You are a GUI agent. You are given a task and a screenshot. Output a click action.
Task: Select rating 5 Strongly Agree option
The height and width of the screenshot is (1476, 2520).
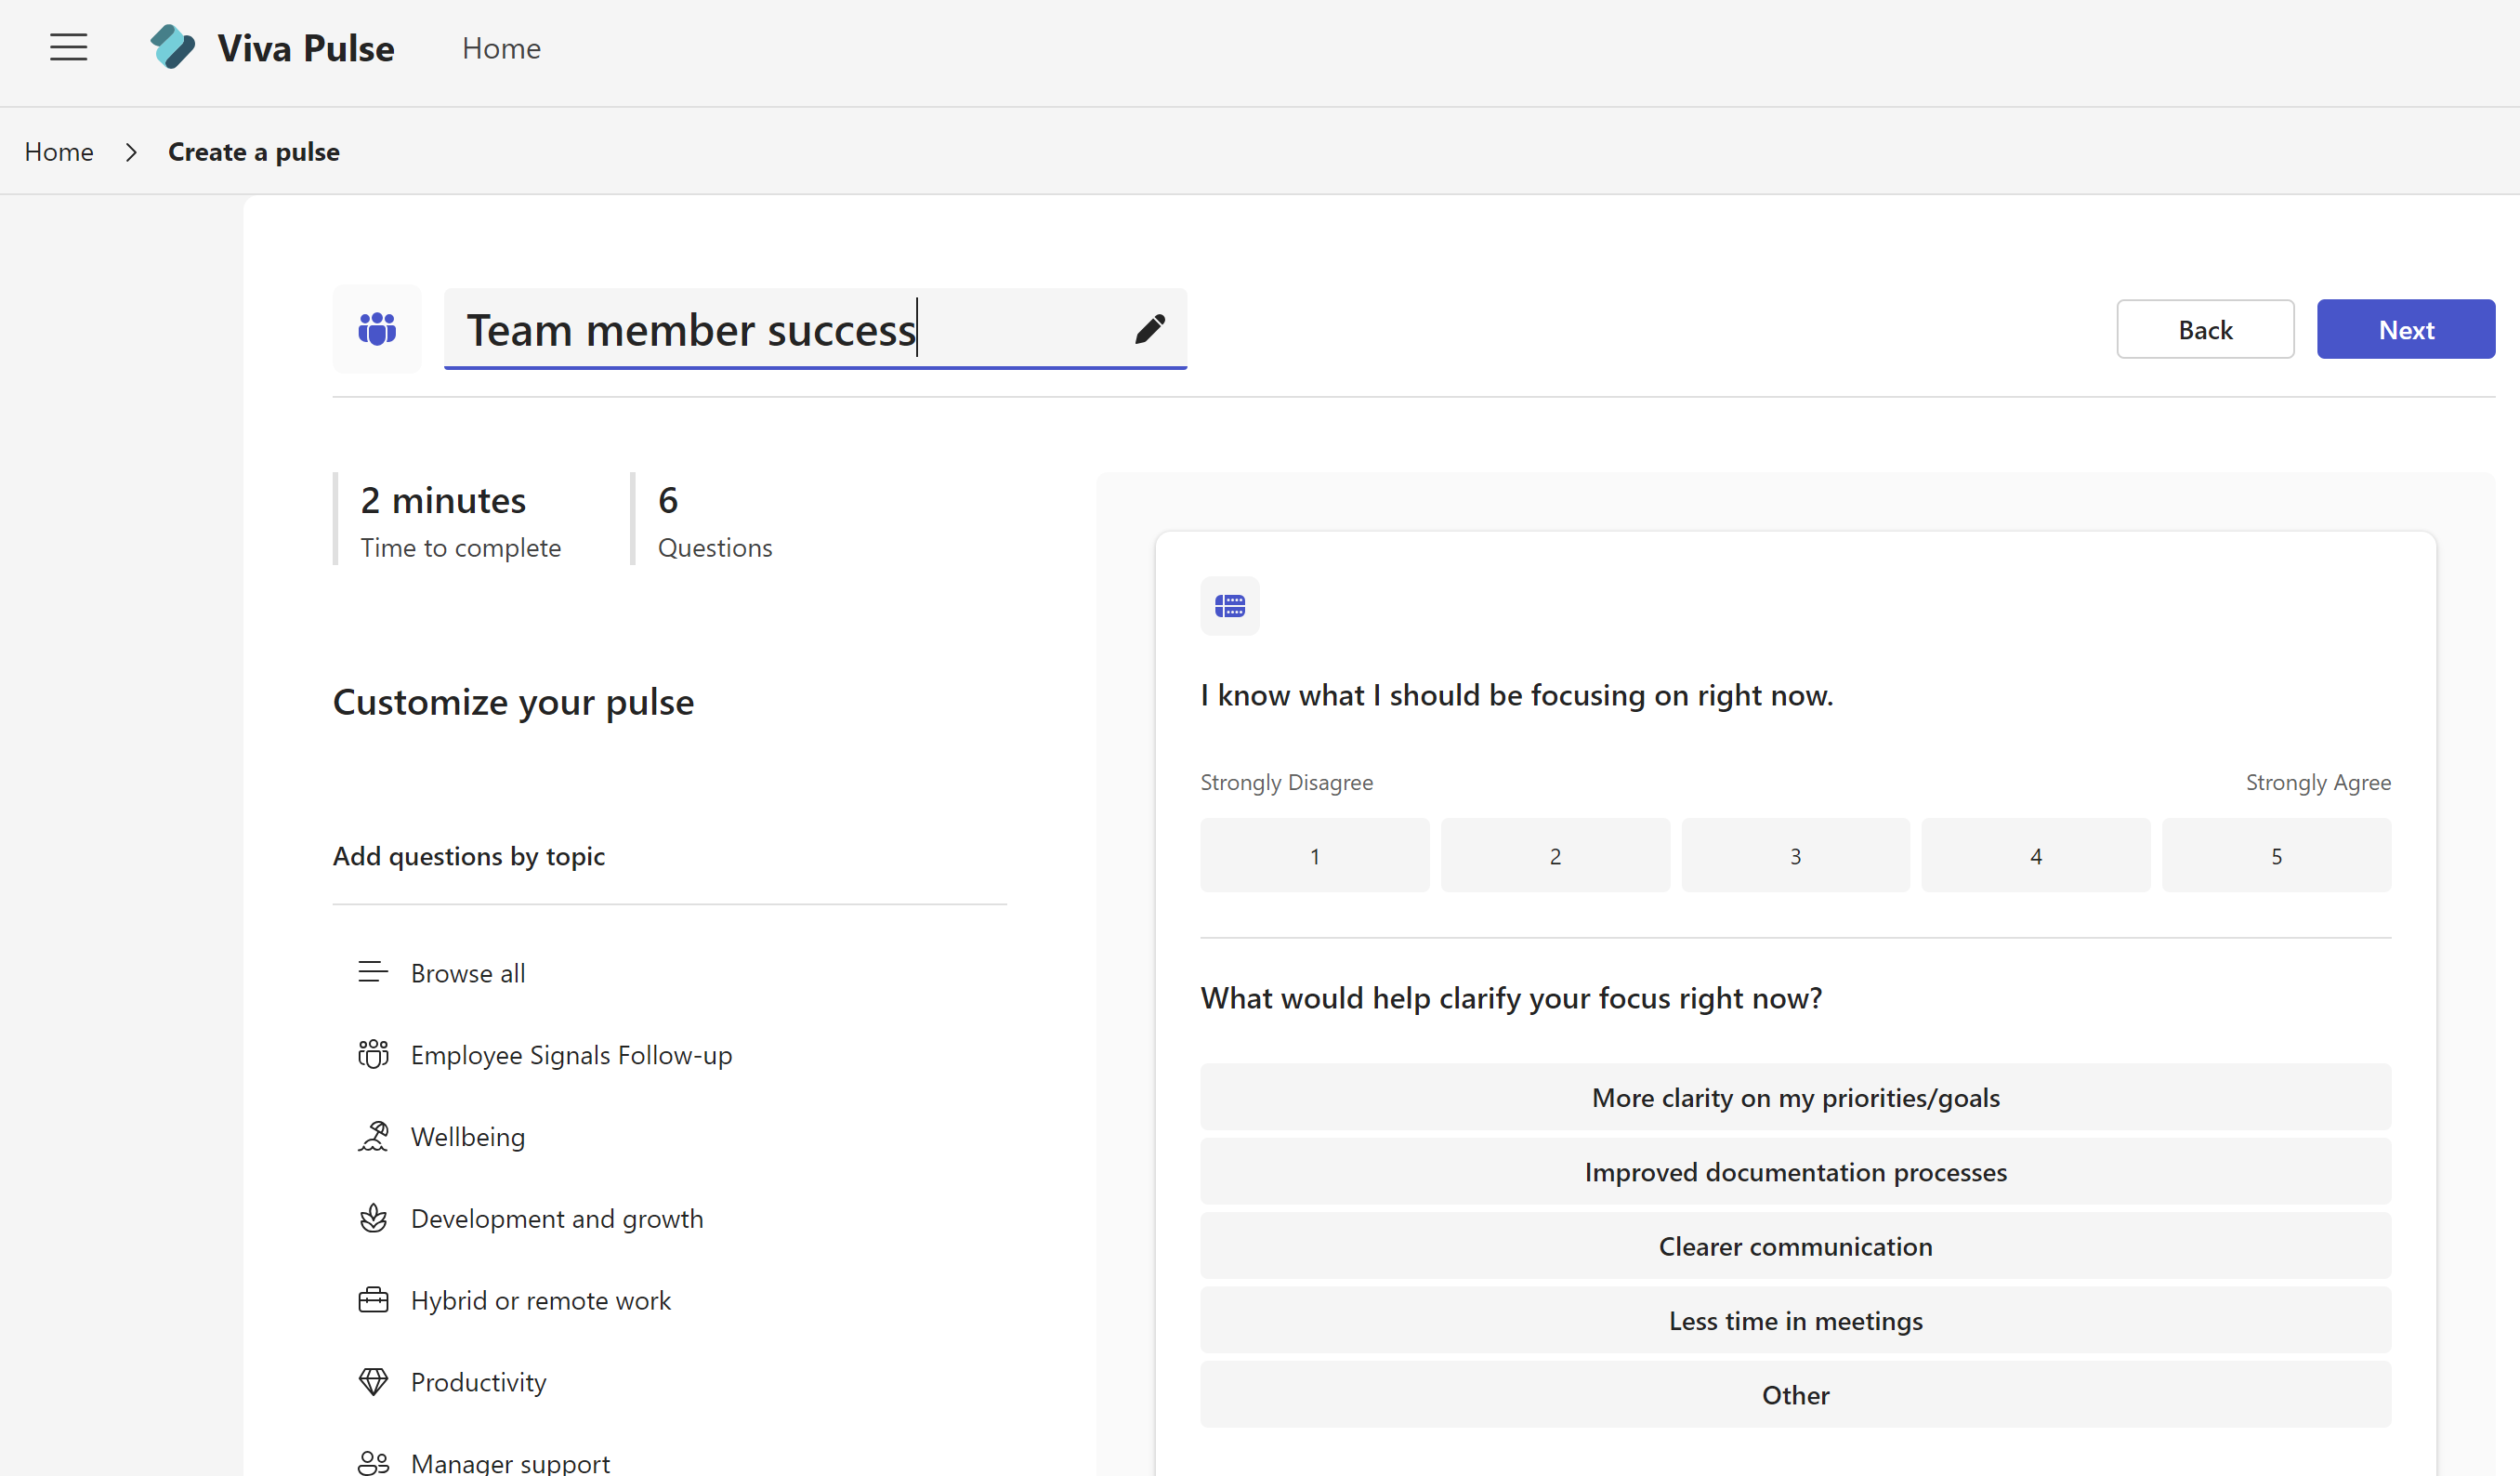(x=2277, y=854)
